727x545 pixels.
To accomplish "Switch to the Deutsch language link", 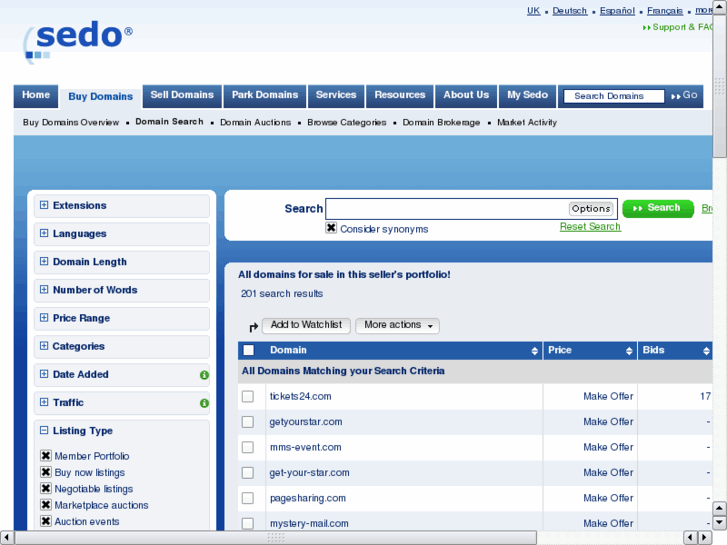I will (570, 11).
